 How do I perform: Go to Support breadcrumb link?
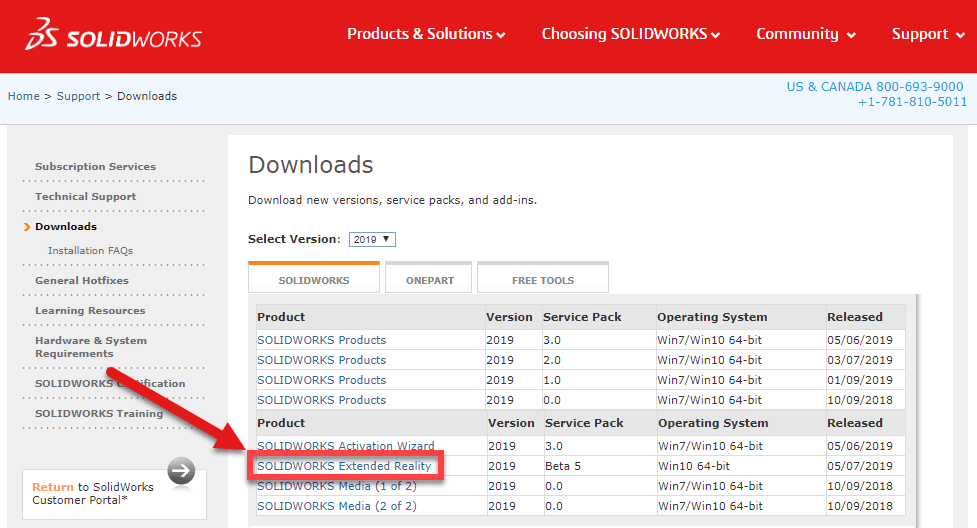(x=79, y=96)
